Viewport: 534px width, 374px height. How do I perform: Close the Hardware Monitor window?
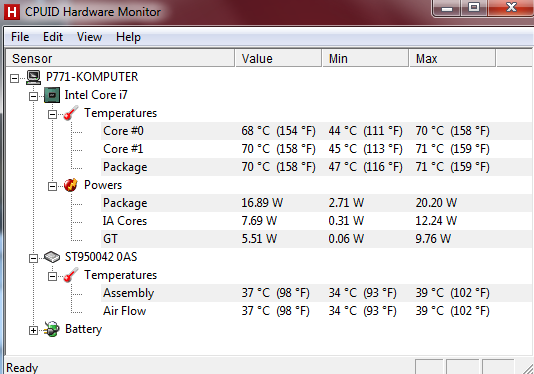pos(511,8)
